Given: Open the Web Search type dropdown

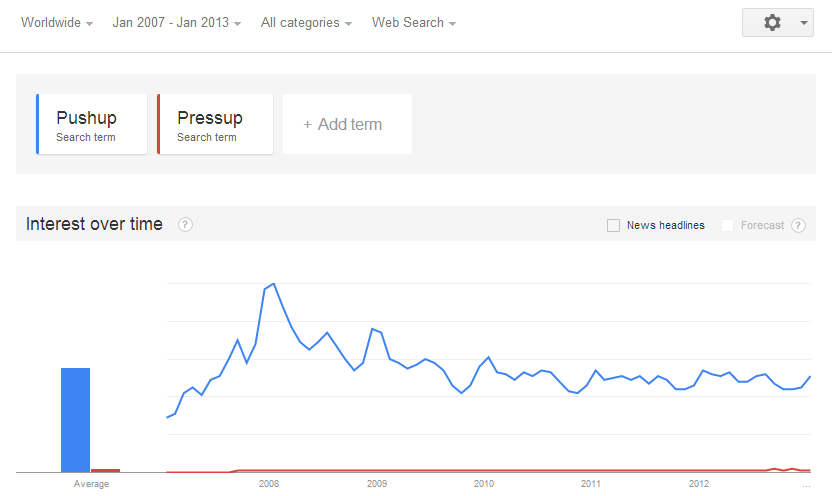Looking at the screenshot, I should tap(413, 23).
